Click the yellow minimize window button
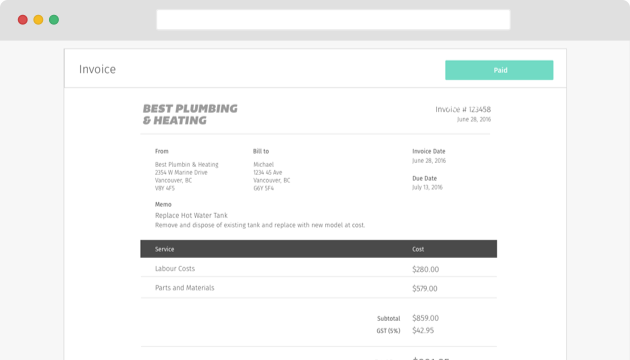Viewport: 630px width, 360px height. tap(38, 20)
